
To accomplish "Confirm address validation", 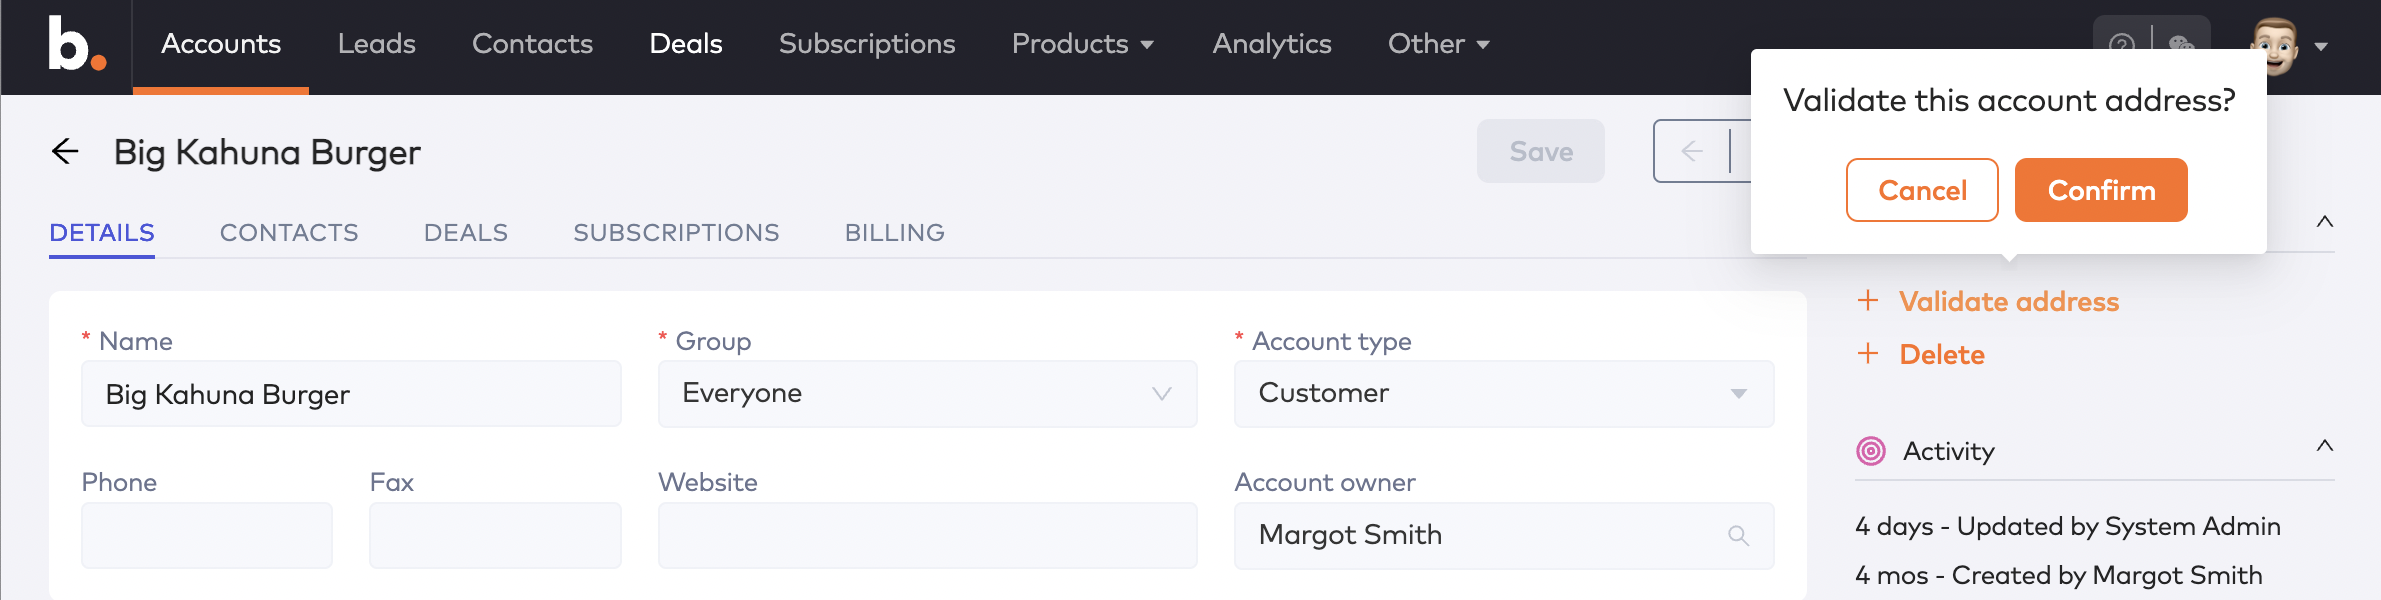I will [x=2101, y=190].
